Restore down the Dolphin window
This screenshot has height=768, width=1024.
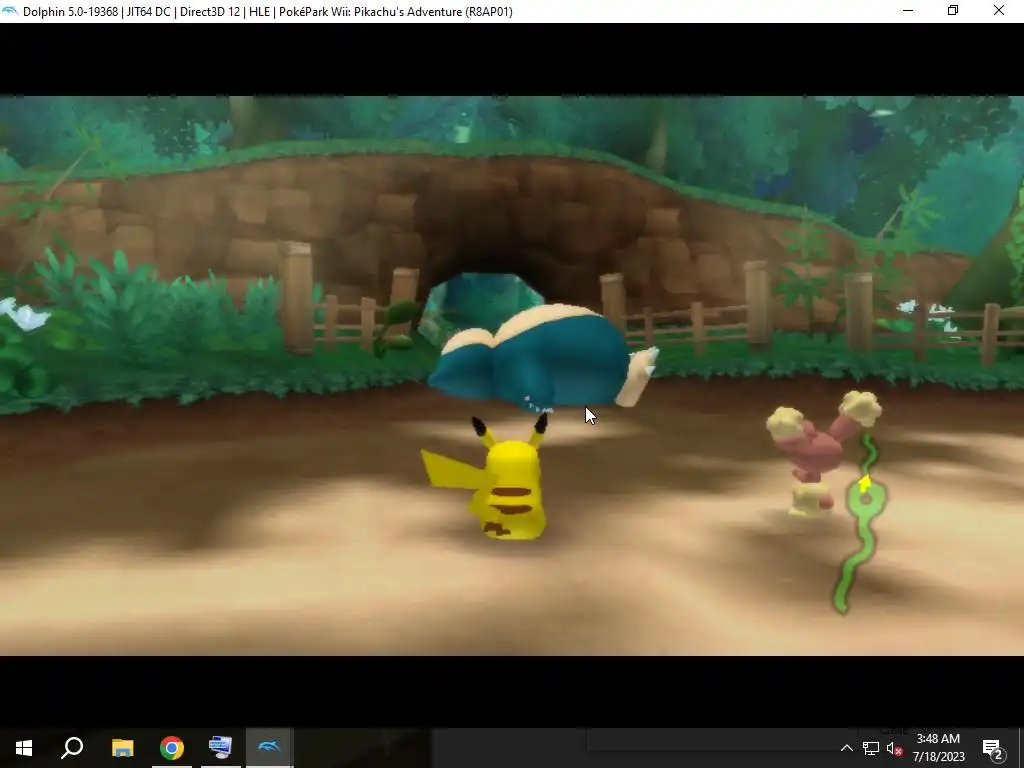(953, 10)
